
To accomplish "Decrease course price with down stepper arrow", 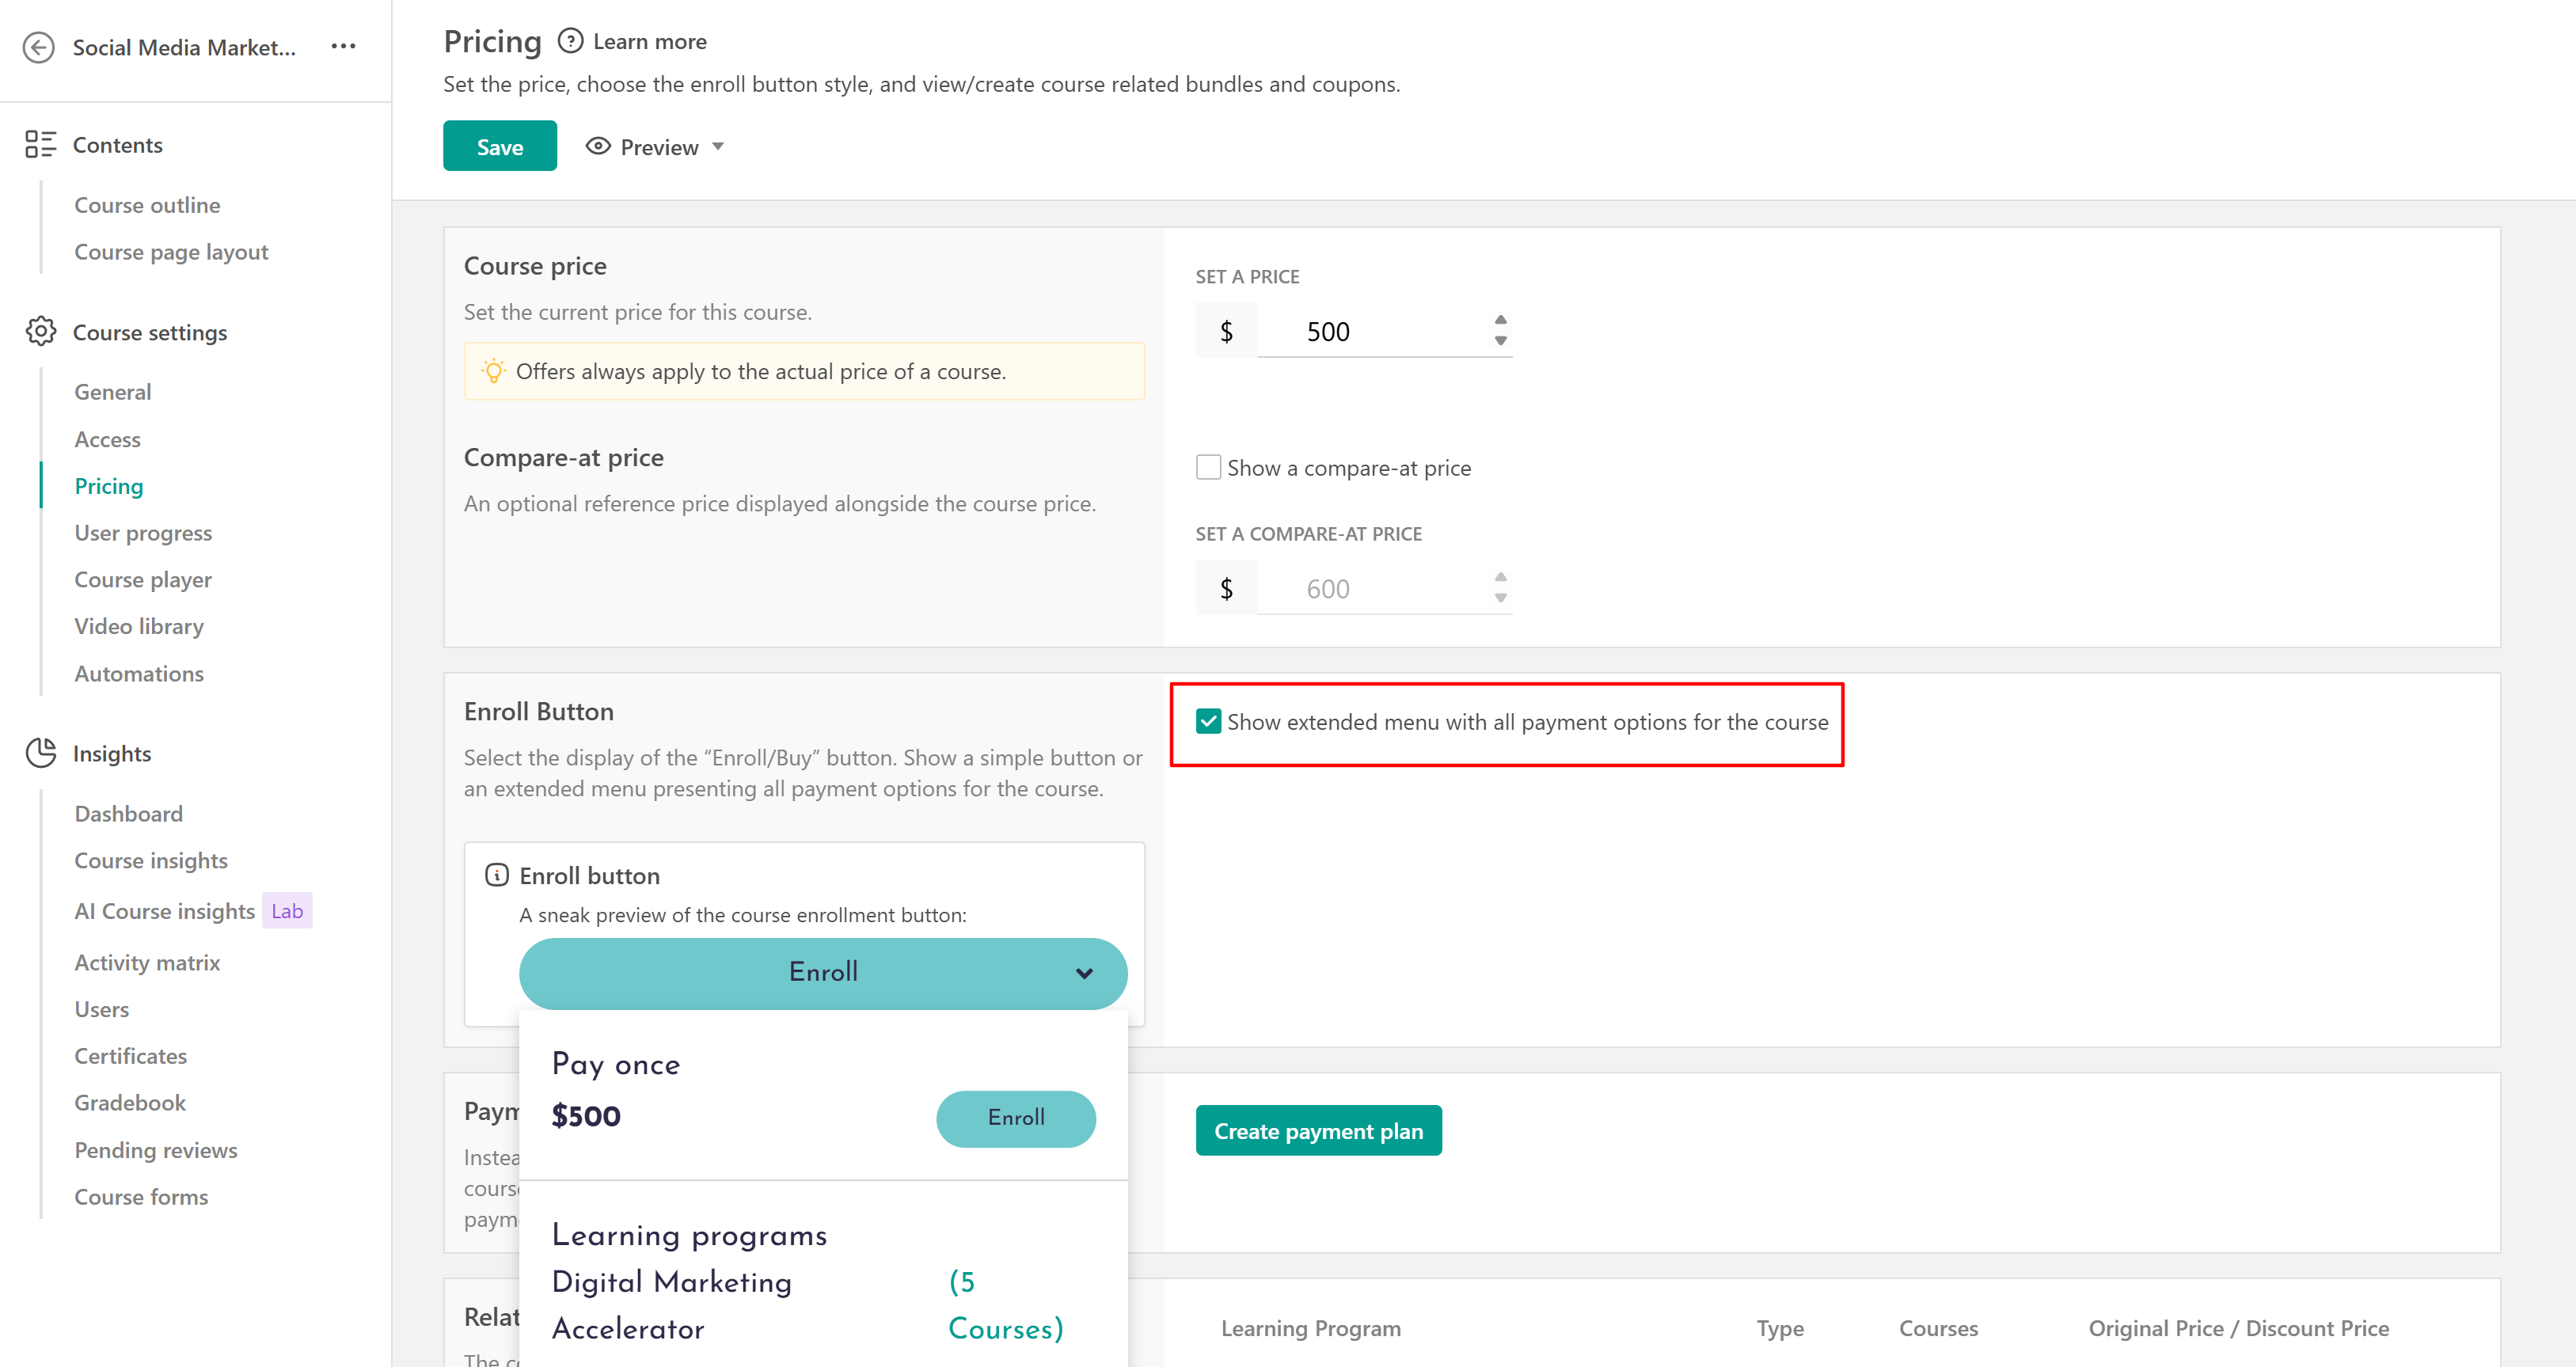I will (x=1500, y=341).
